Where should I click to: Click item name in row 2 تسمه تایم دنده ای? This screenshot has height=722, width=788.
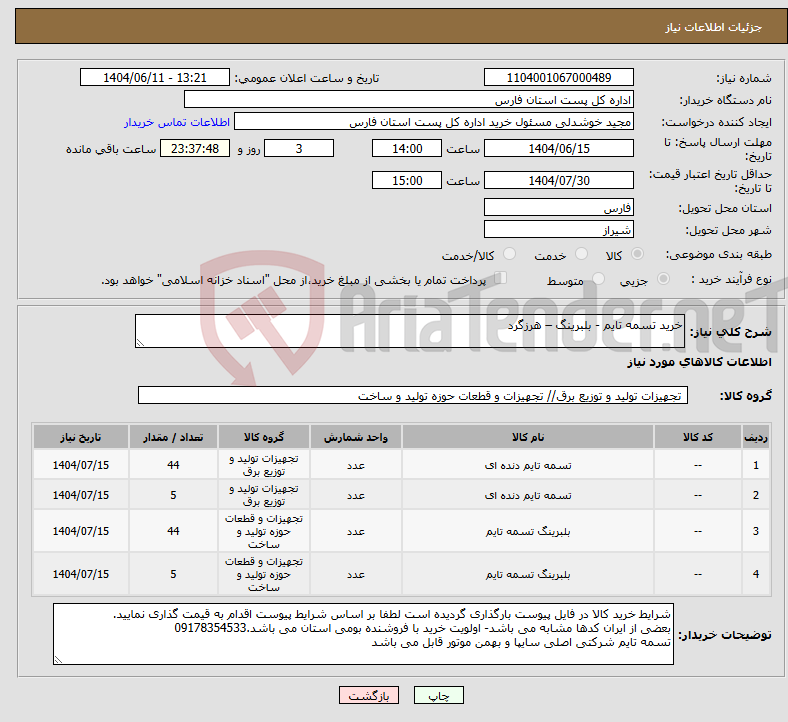(x=528, y=495)
